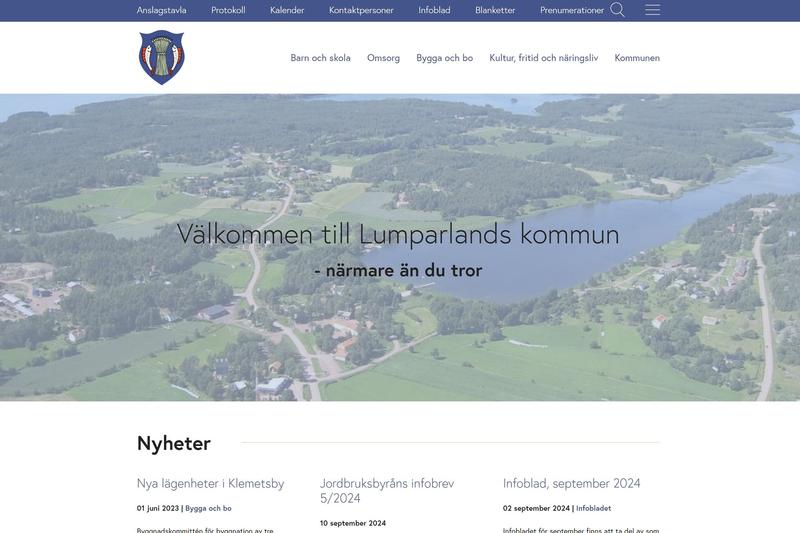This screenshot has width=800, height=533.
Task: Click the search magnifier icon
Action: [x=617, y=10]
